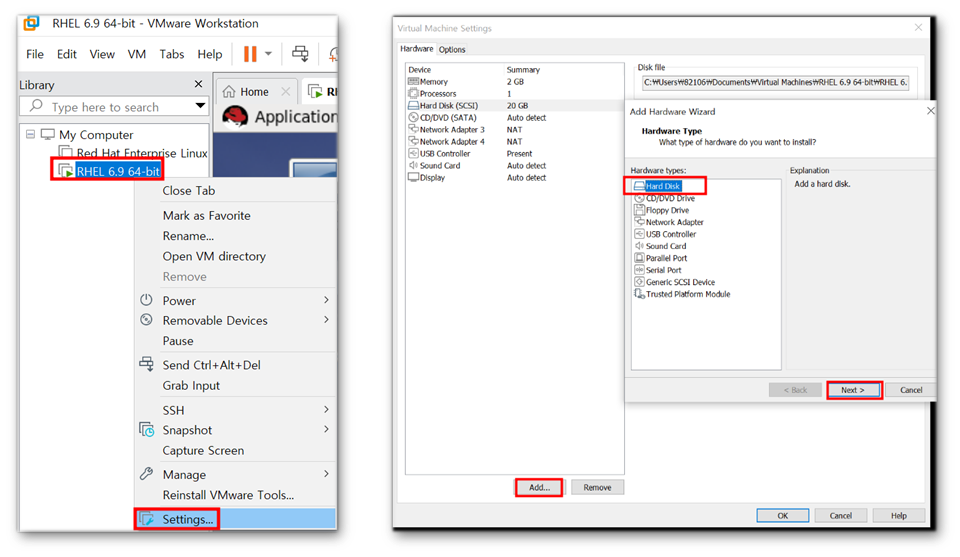
Task: Click the VMware Workstation logo icon
Action: (31, 23)
